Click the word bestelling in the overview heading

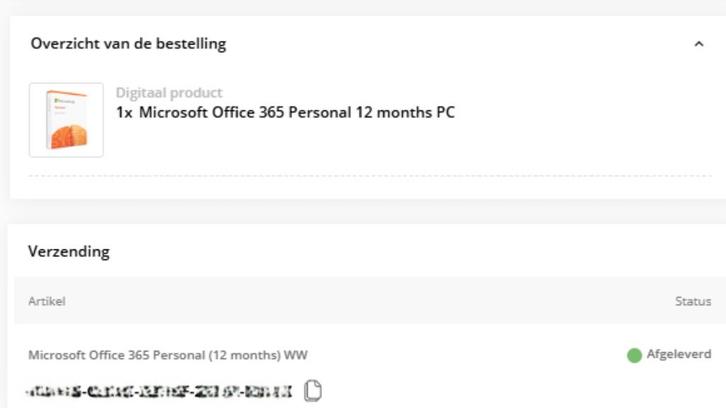191,44
